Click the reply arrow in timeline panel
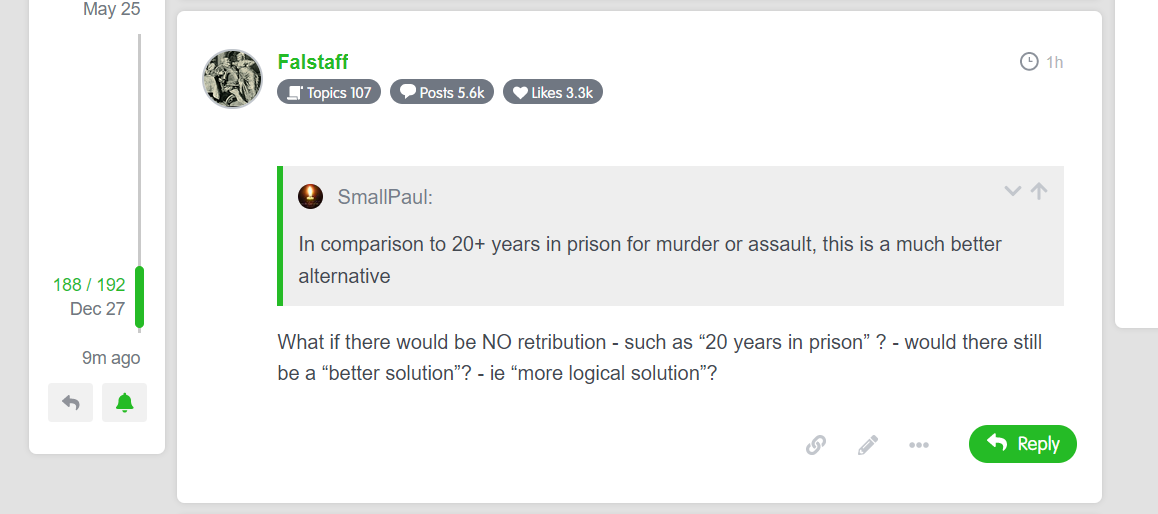The image size is (1158, 514). pyautogui.click(x=70, y=402)
